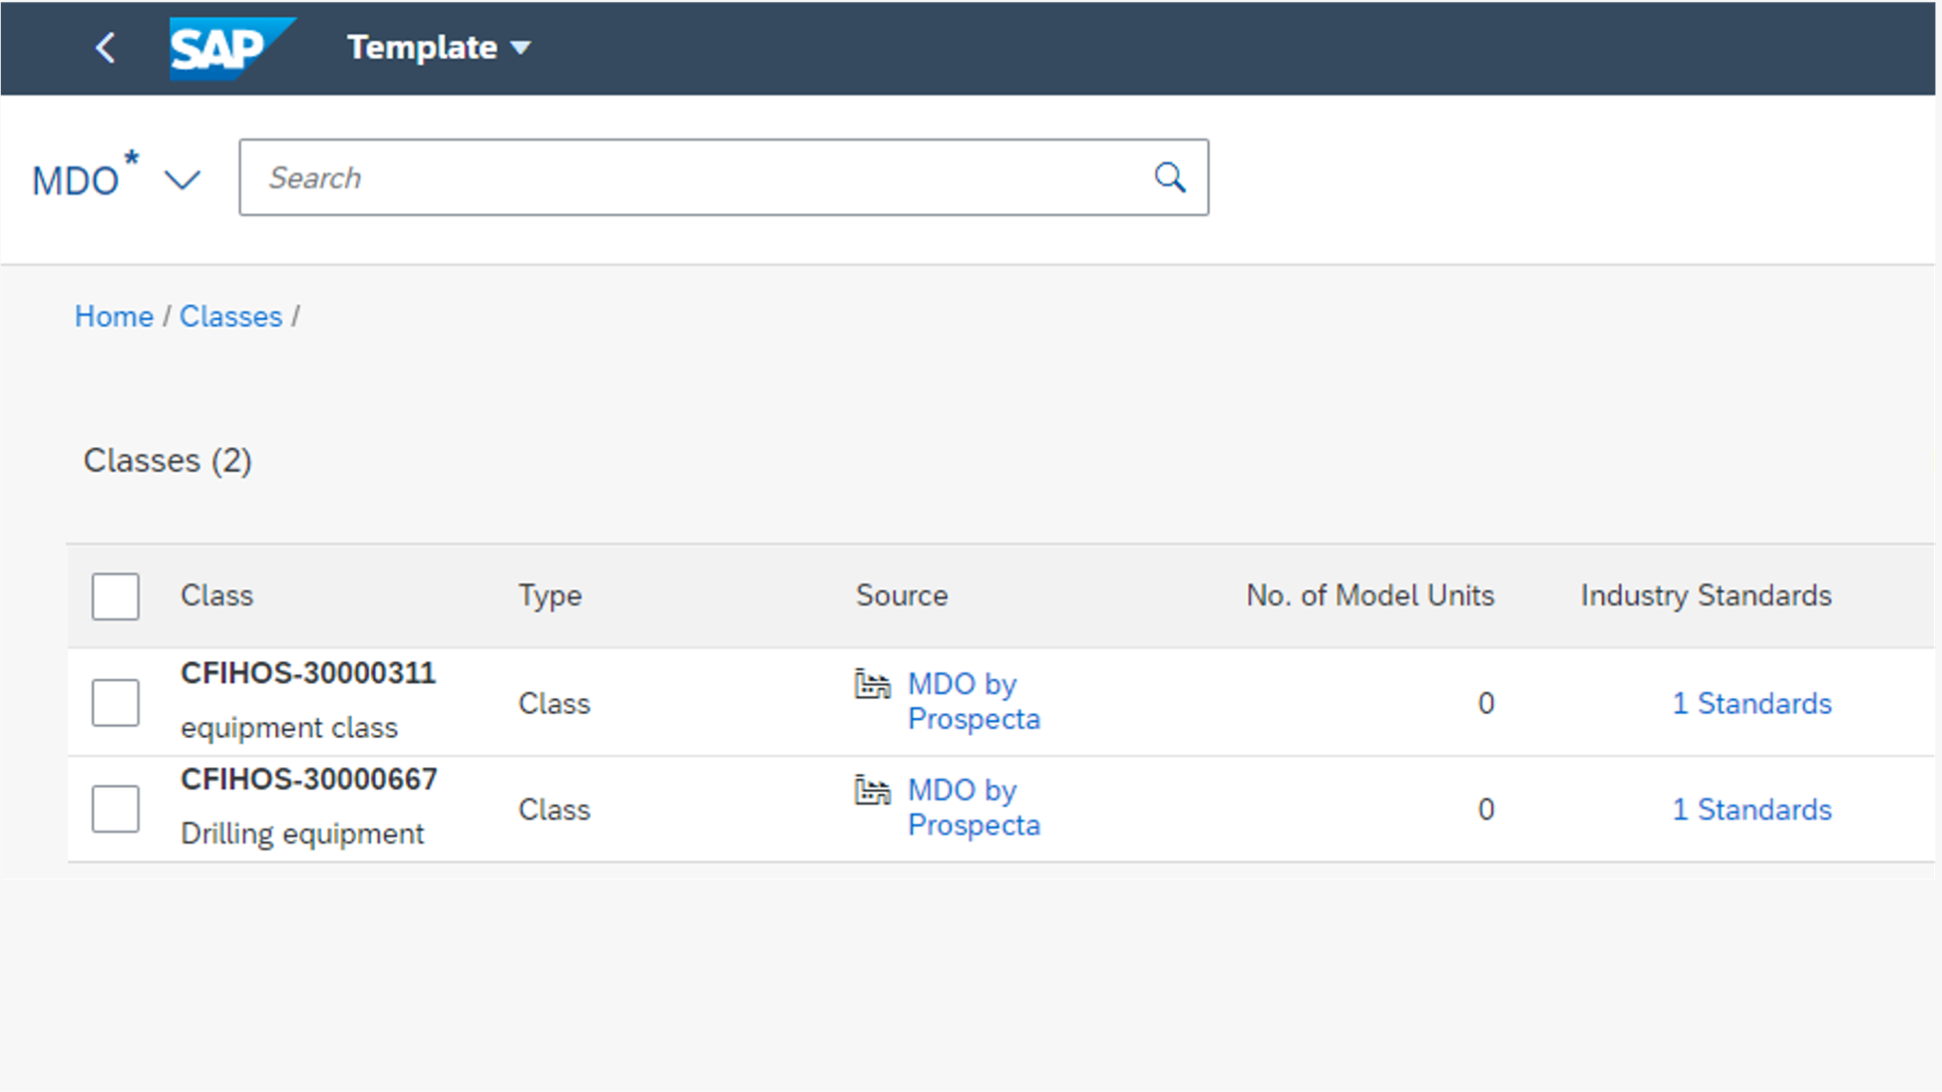Check the row checkbox for CFIHOS-30000311
The width and height of the screenshot is (1942, 1092).
(x=114, y=702)
